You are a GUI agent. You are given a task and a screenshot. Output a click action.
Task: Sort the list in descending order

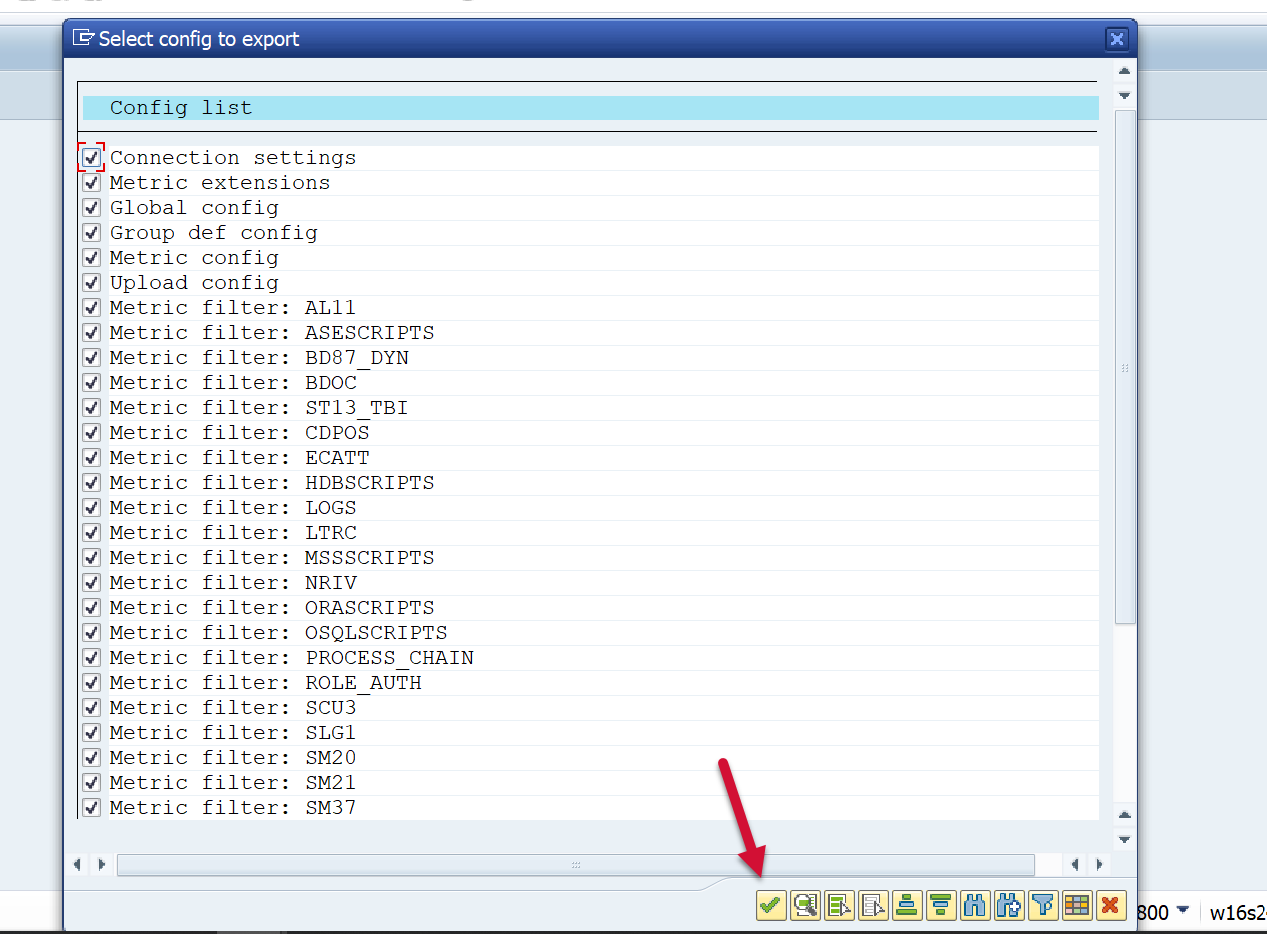pyautogui.click(x=941, y=905)
